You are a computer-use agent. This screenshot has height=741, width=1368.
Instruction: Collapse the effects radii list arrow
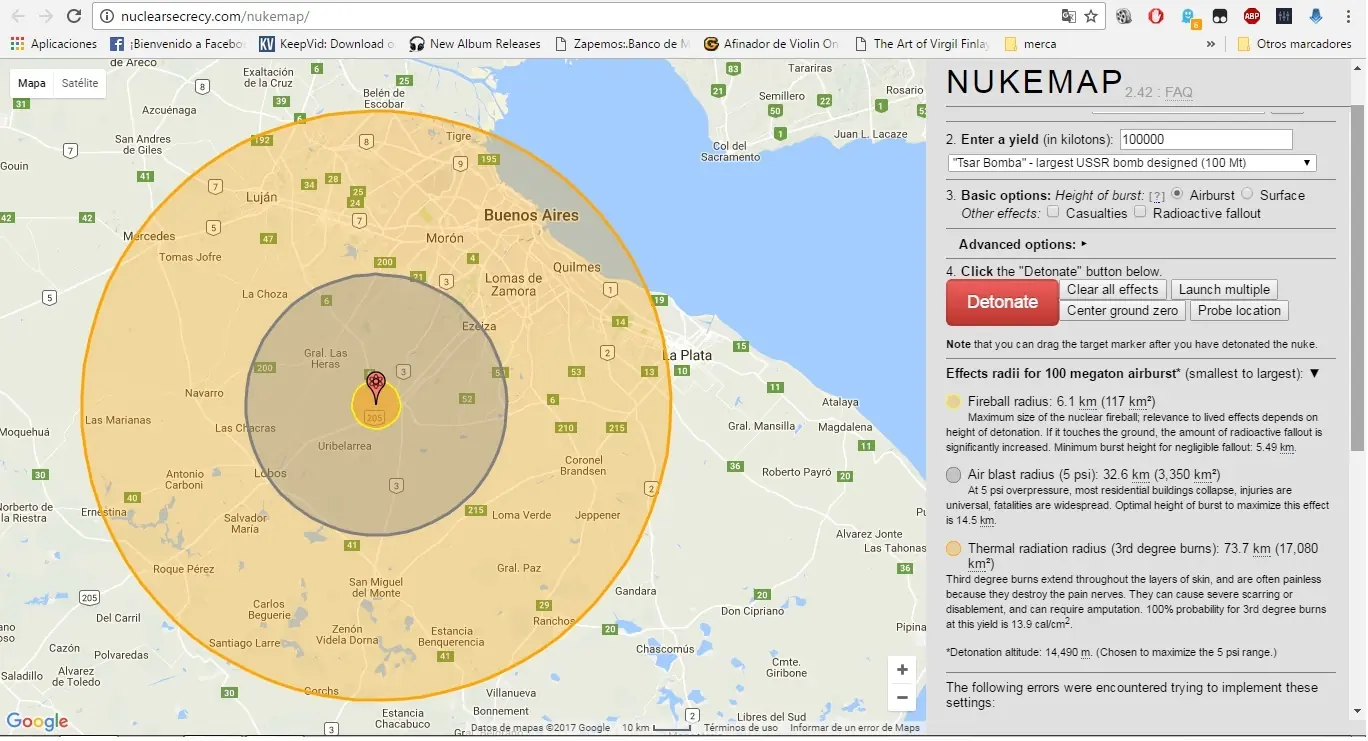(1314, 373)
